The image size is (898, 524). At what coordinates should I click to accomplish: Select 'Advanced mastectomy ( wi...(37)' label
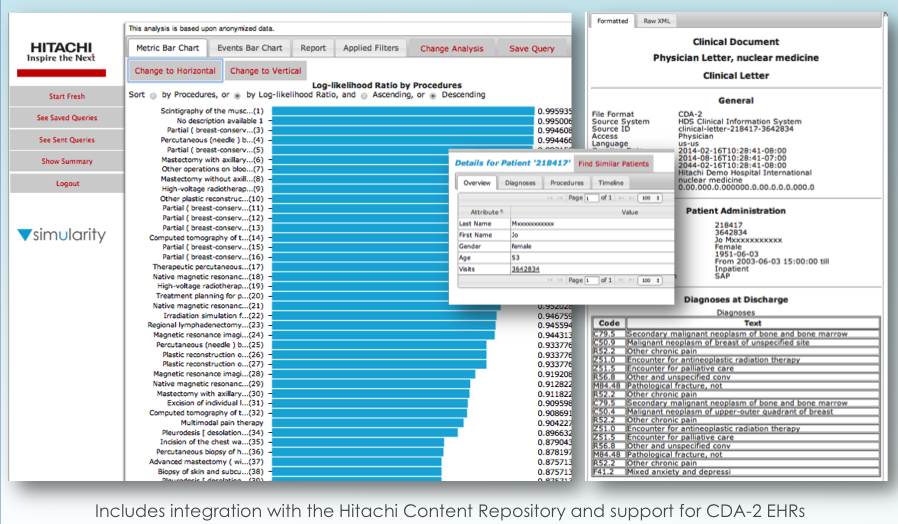coord(206,462)
